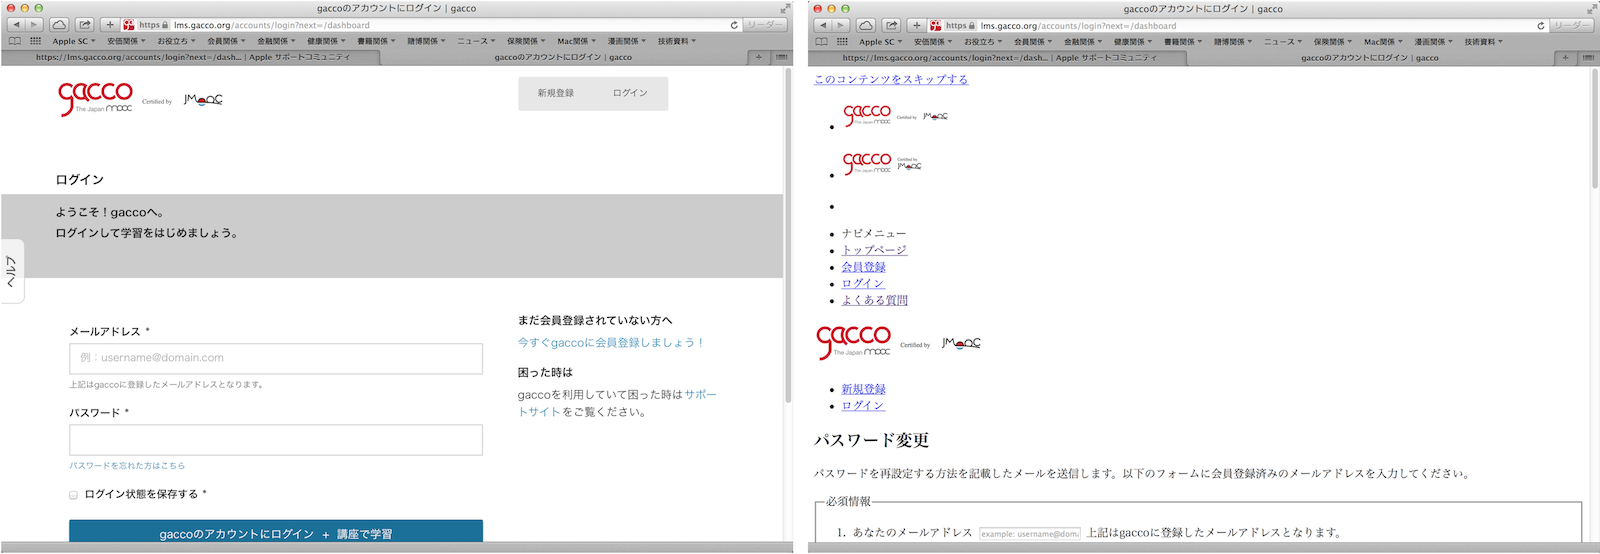Open パスワードを忘れた方はこちら link
The image size is (1600, 554).
coord(127,466)
